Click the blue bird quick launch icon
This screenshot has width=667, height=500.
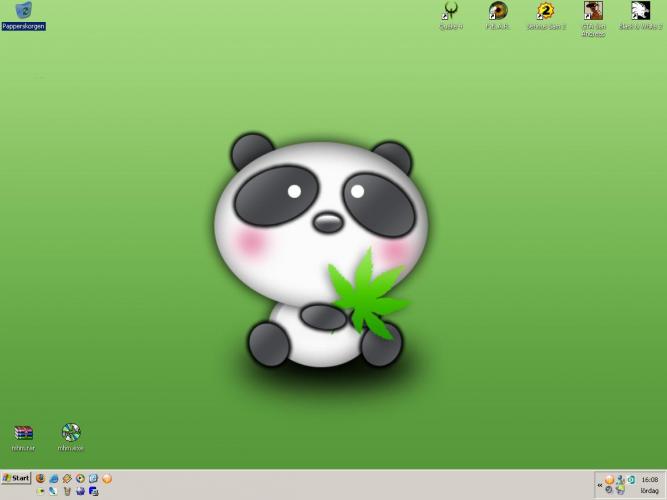click(54, 479)
